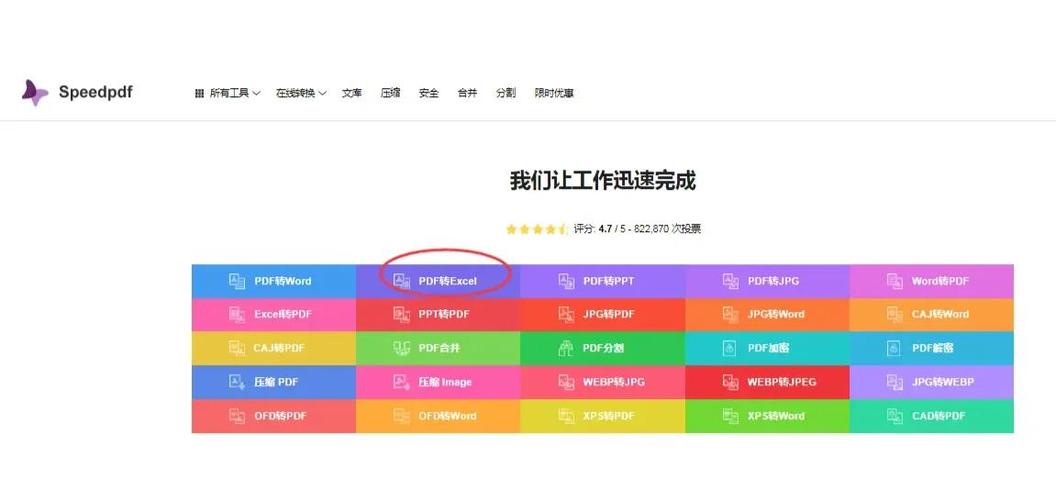Open the 压缩 menu item

(391, 93)
